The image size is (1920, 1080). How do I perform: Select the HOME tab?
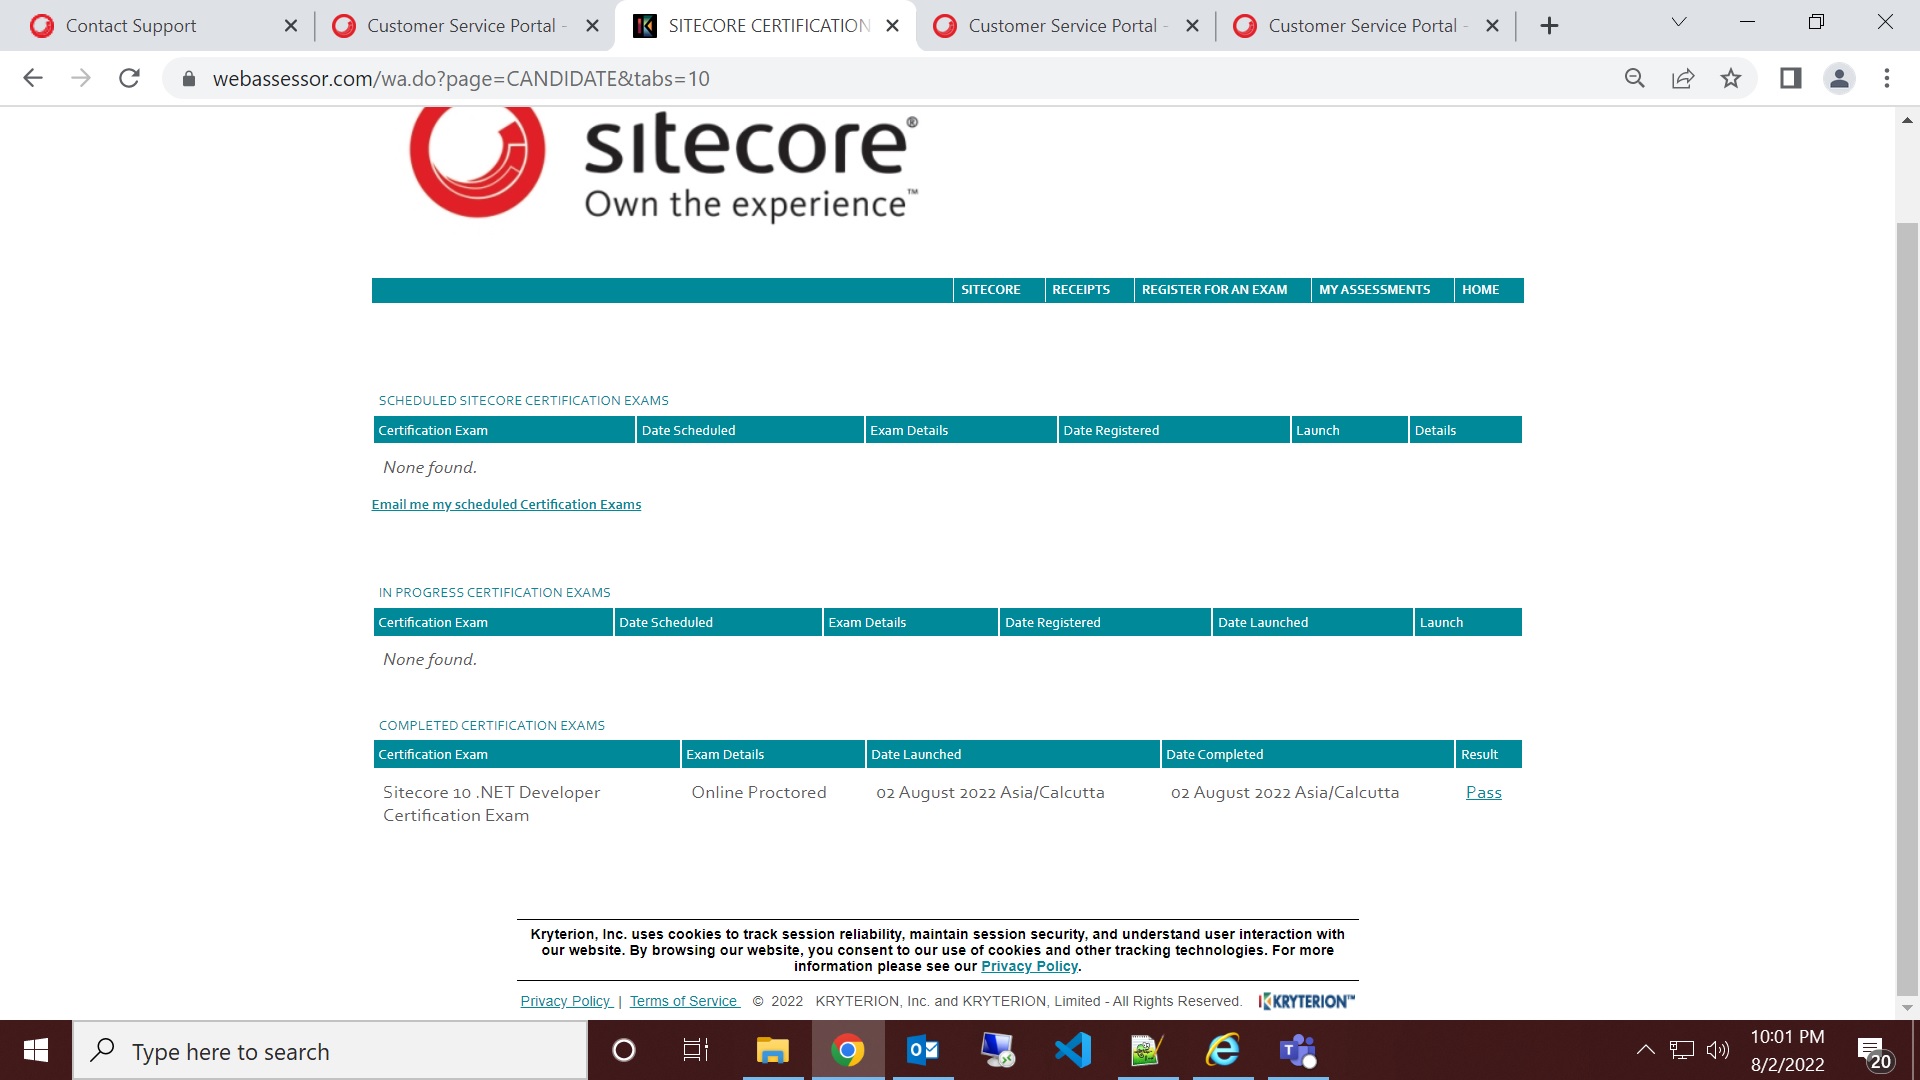(x=1481, y=289)
